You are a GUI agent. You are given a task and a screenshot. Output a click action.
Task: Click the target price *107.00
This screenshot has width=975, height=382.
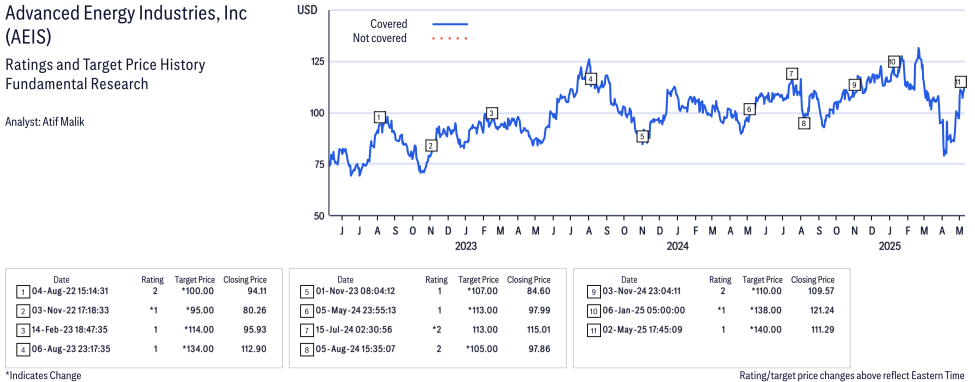click(482, 291)
